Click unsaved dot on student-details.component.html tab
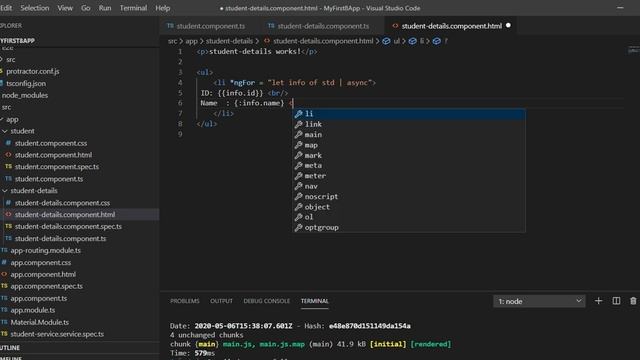This screenshot has height=360, width=640. [x=508, y=25]
